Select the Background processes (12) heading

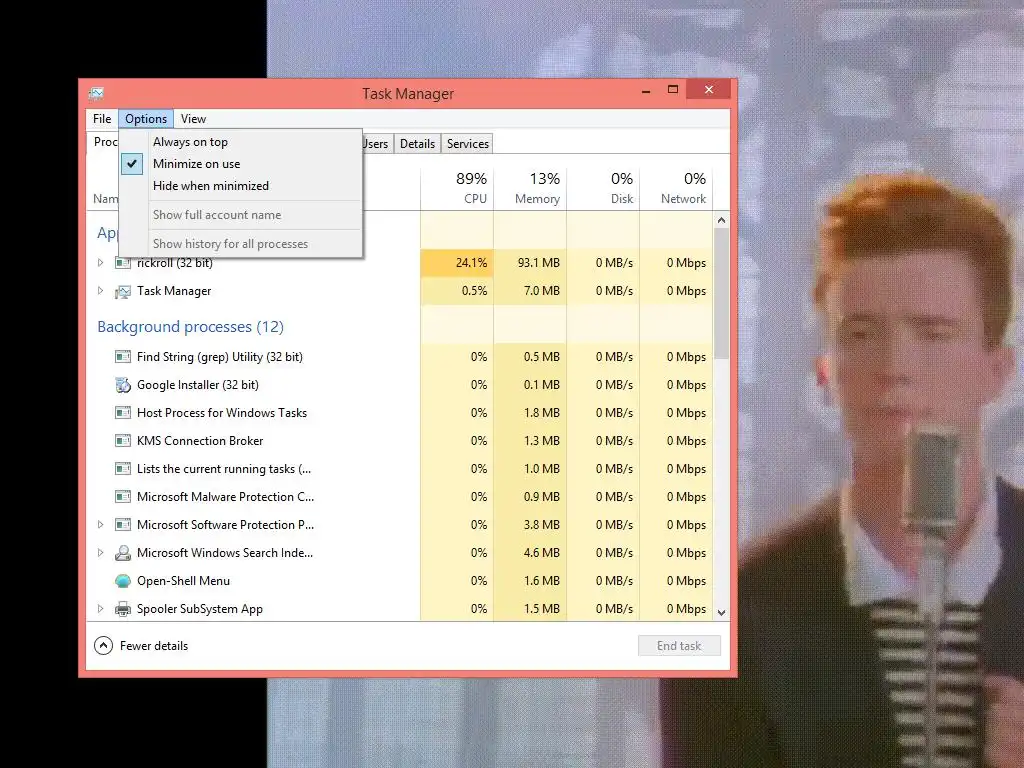coord(191,327)
